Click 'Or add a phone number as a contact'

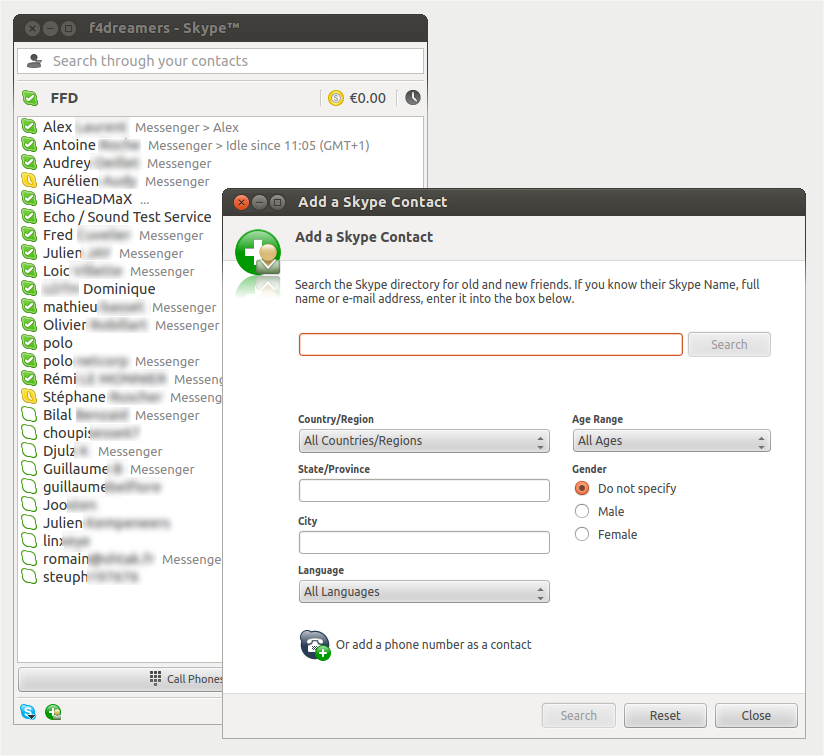point(434,645)
